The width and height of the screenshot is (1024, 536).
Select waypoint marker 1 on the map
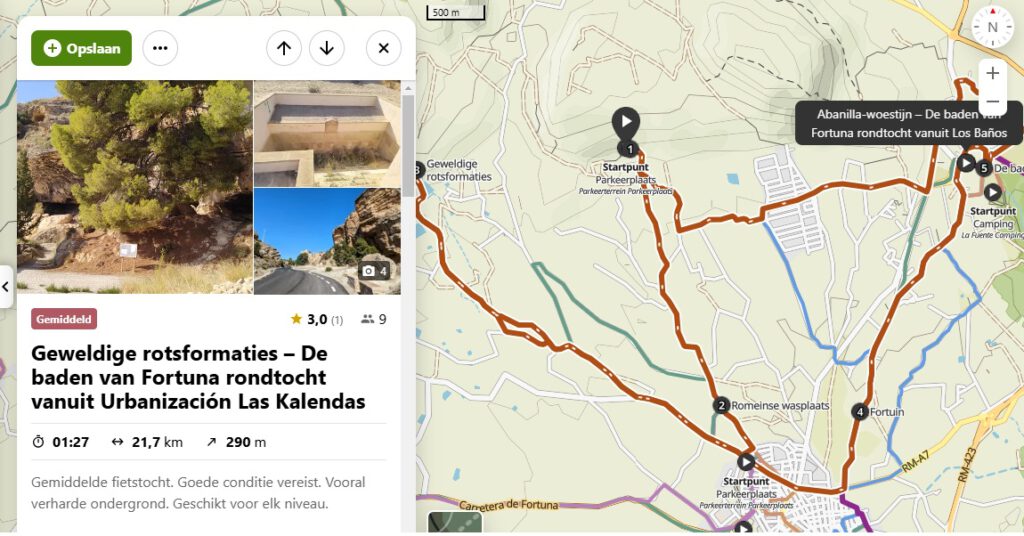629,150
